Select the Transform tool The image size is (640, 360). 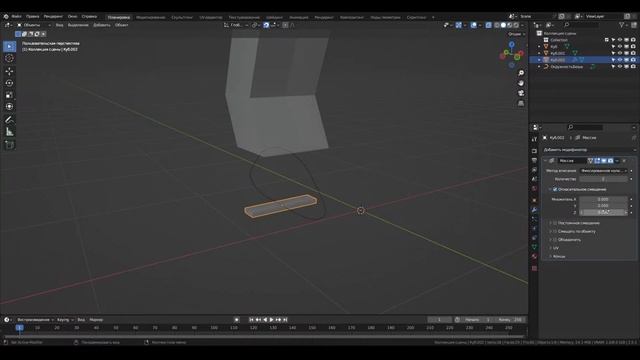(9, 107)
